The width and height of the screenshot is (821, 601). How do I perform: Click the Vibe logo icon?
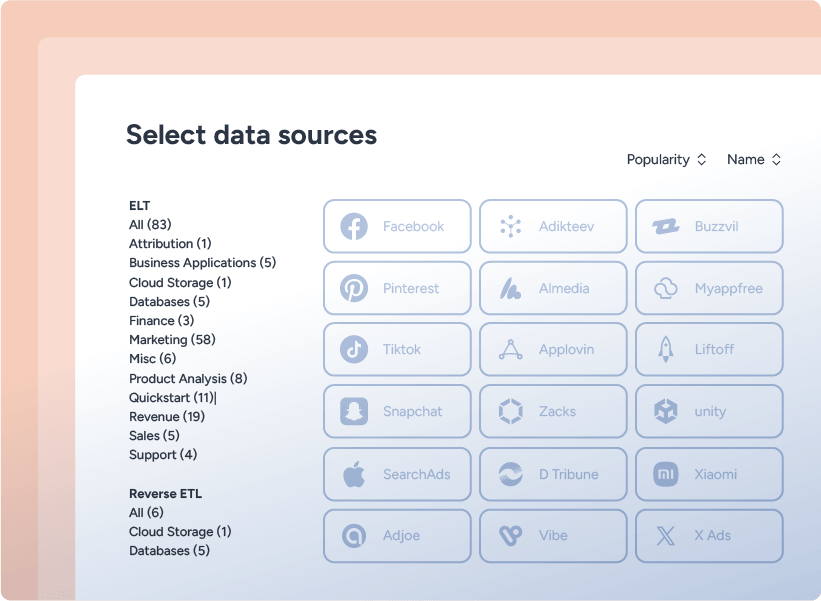(511, 536)
